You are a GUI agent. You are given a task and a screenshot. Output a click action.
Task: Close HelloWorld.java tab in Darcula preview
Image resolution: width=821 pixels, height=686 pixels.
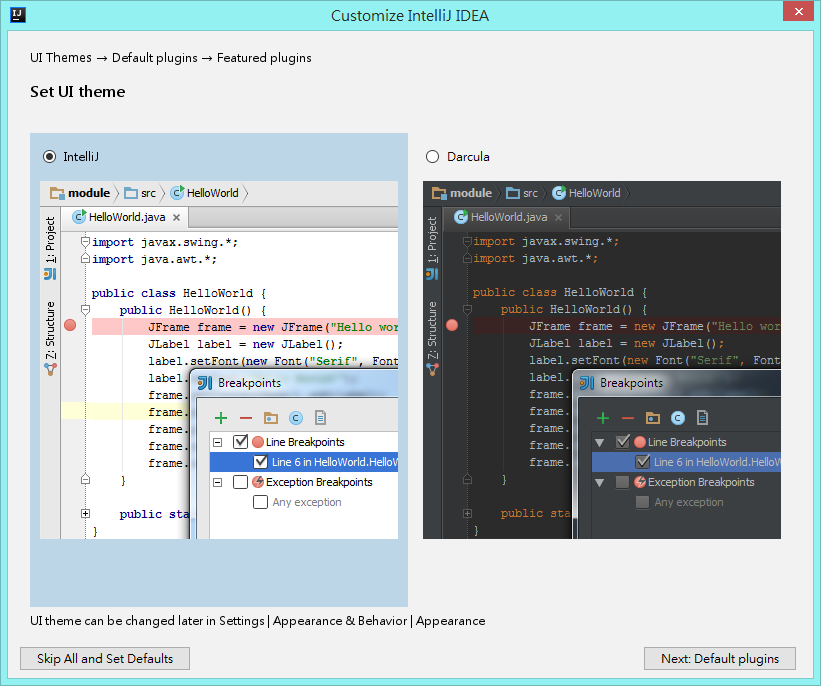pyautogui.click(x=559, y=217)
